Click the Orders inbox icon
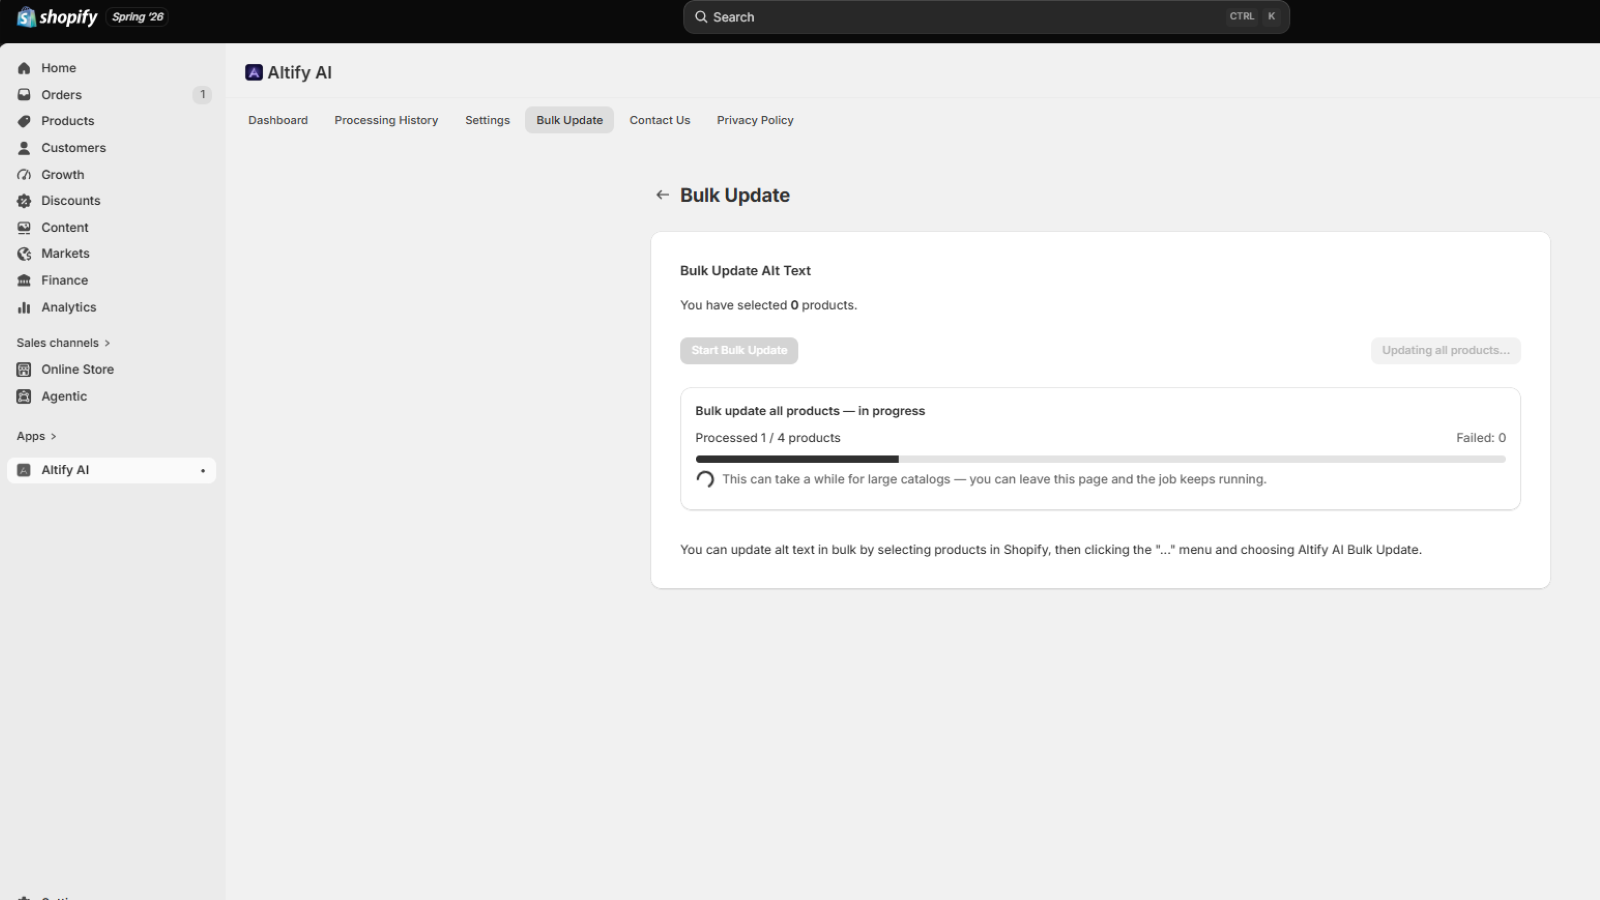 click(x=24, y=95)
